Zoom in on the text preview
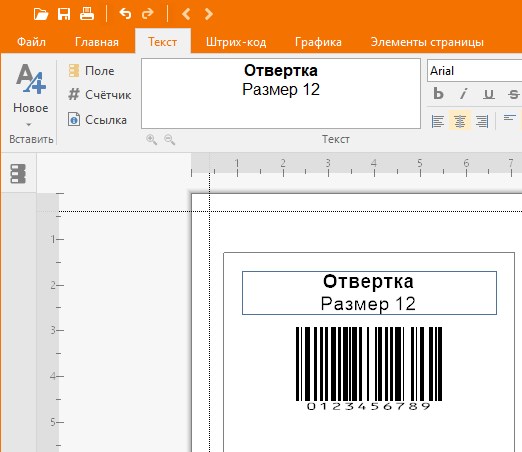 152,139
